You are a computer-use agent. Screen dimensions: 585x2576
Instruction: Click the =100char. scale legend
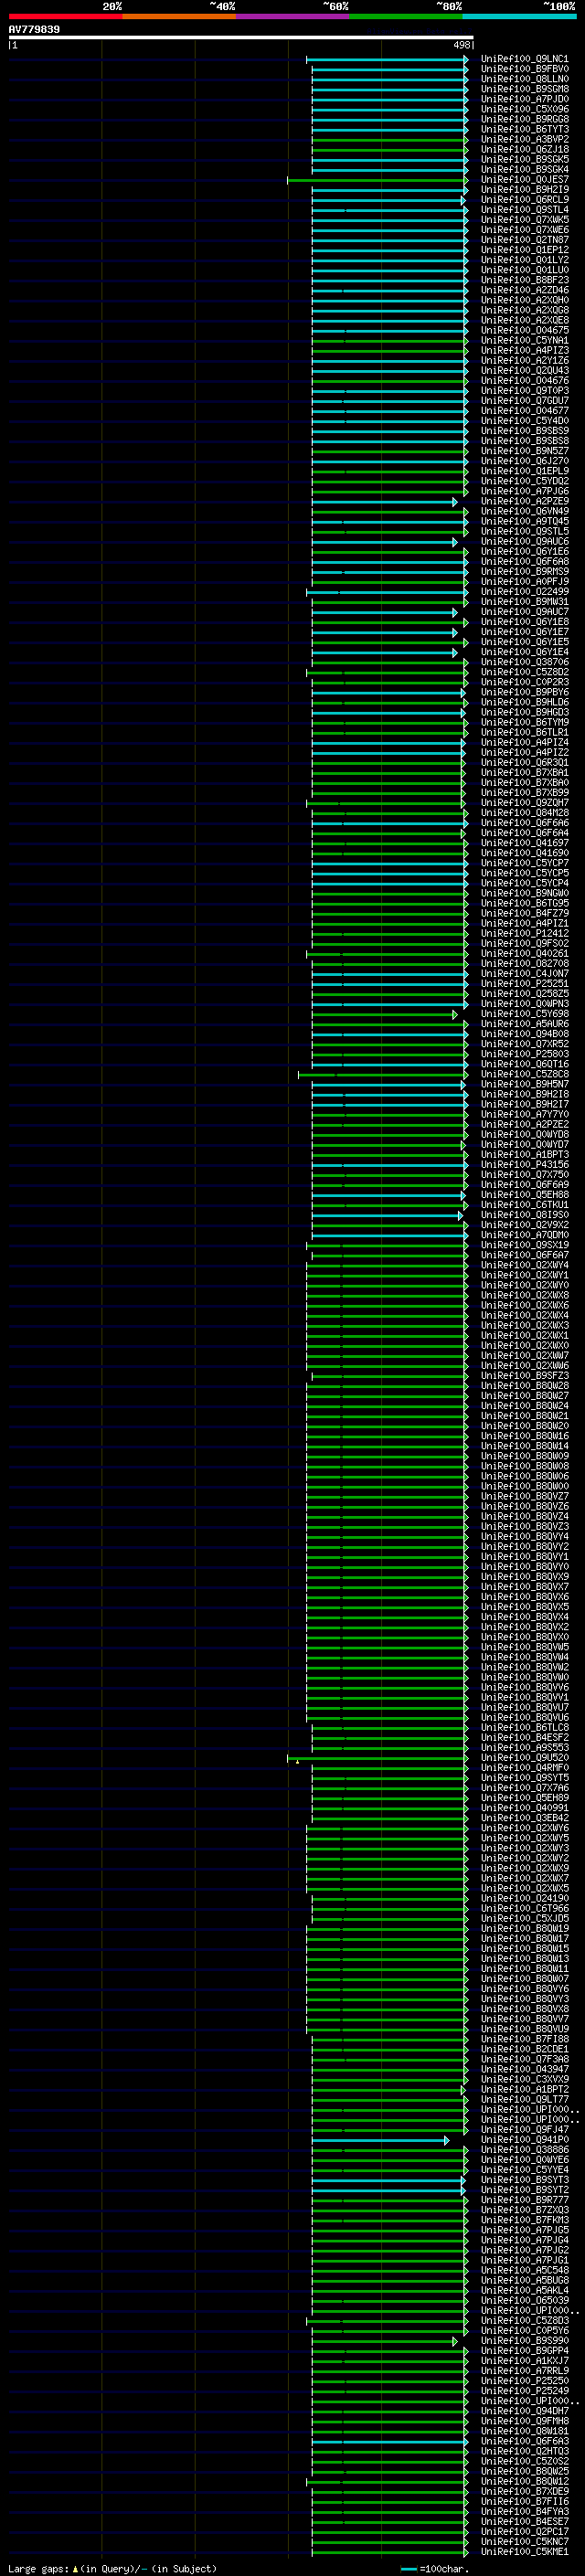435,2569
